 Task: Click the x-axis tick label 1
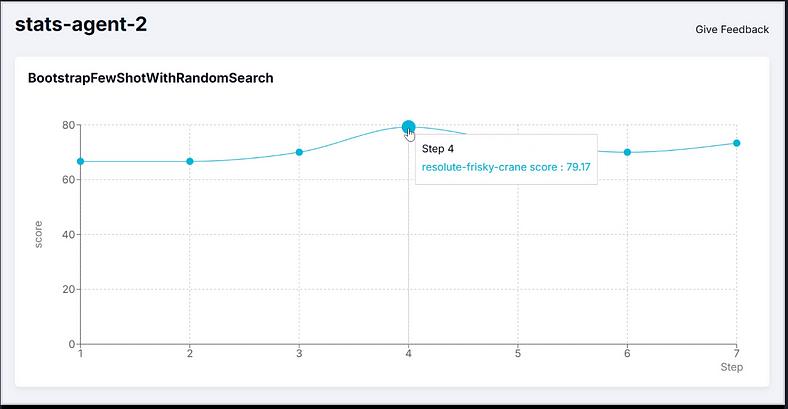[x=80, y=354]
